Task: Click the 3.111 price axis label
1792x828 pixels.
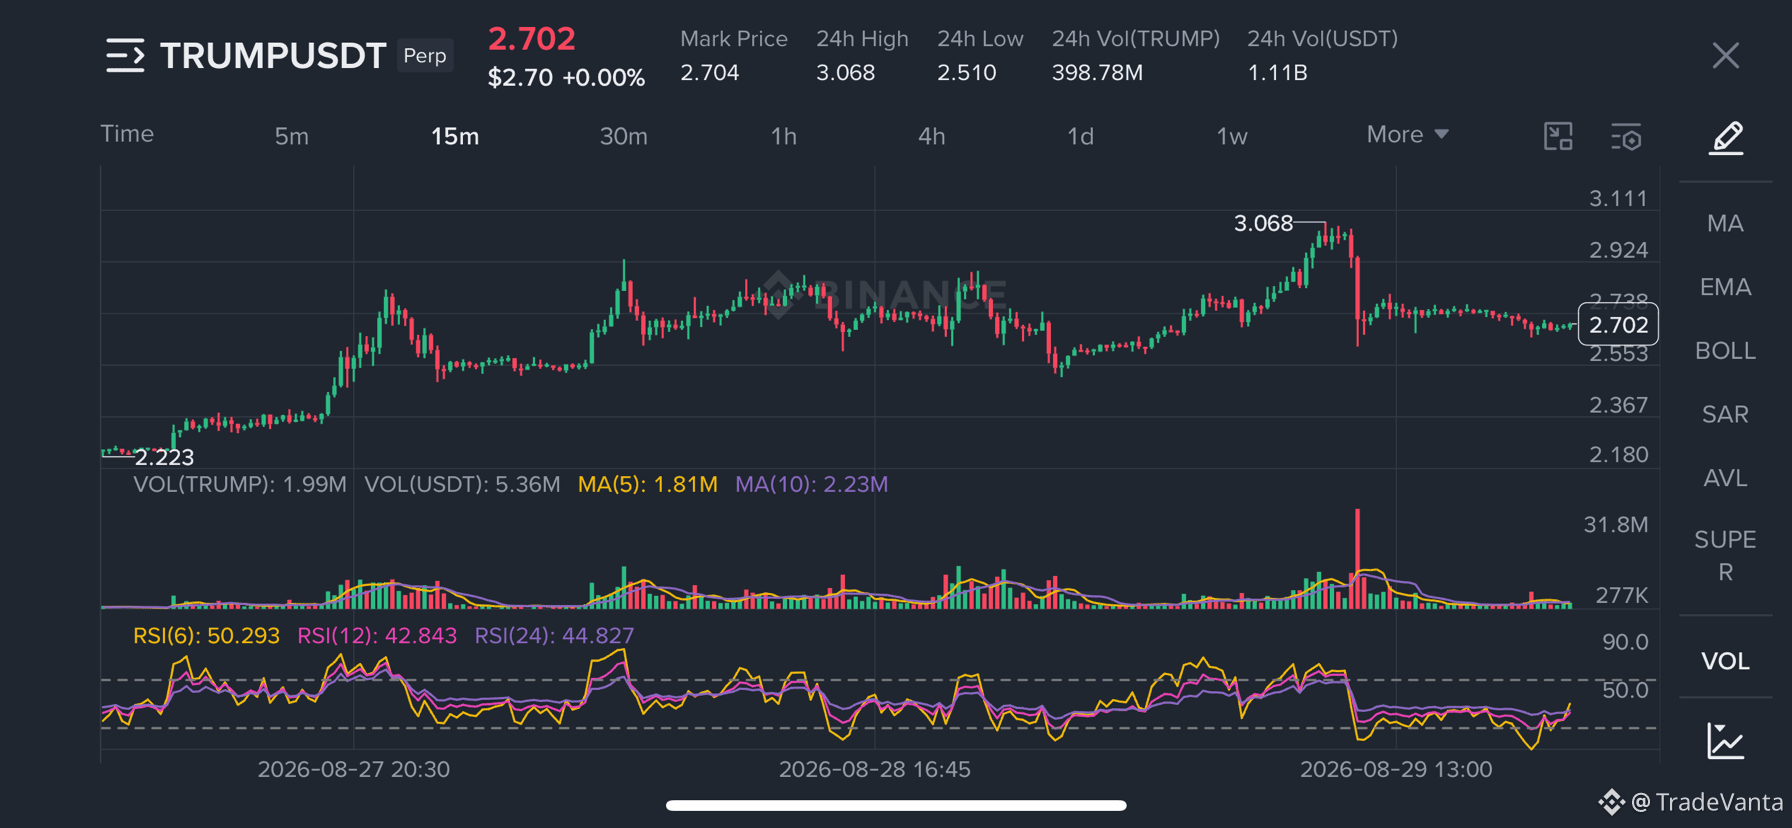Action: coord(1618,198)
